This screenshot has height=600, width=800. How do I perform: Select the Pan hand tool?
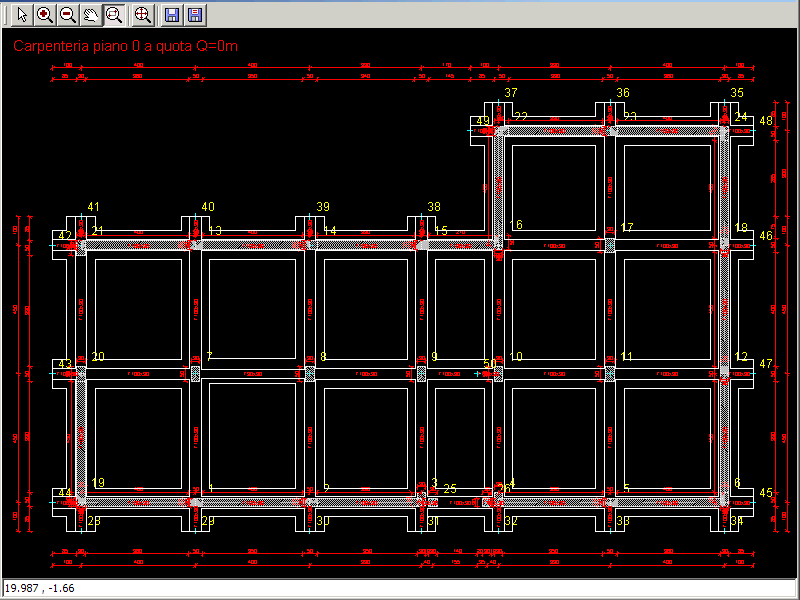click(x=90, y=14)
